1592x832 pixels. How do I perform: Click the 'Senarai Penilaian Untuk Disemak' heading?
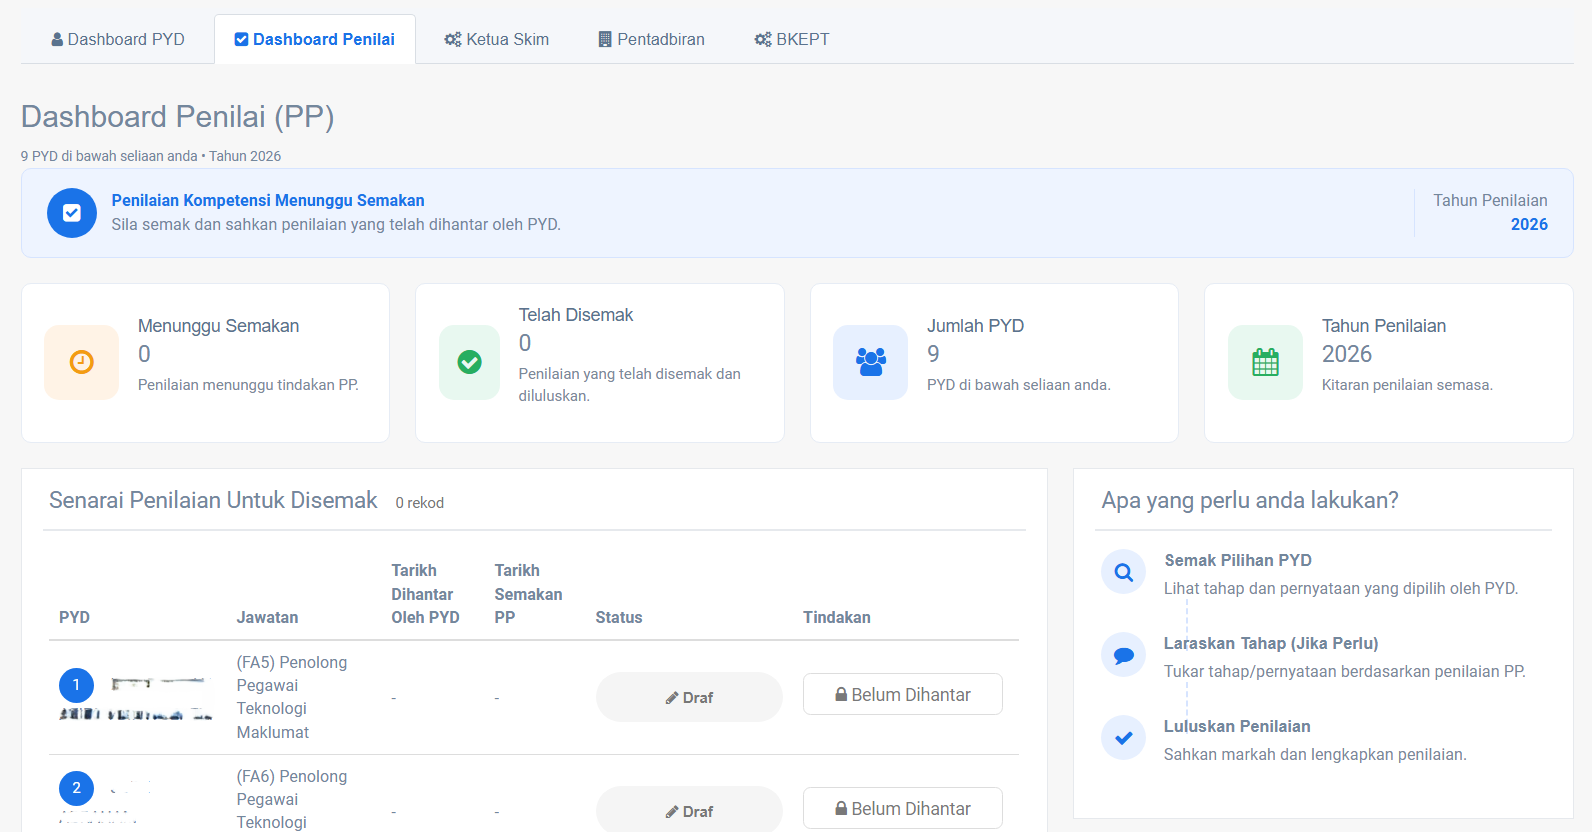[213, 500]
